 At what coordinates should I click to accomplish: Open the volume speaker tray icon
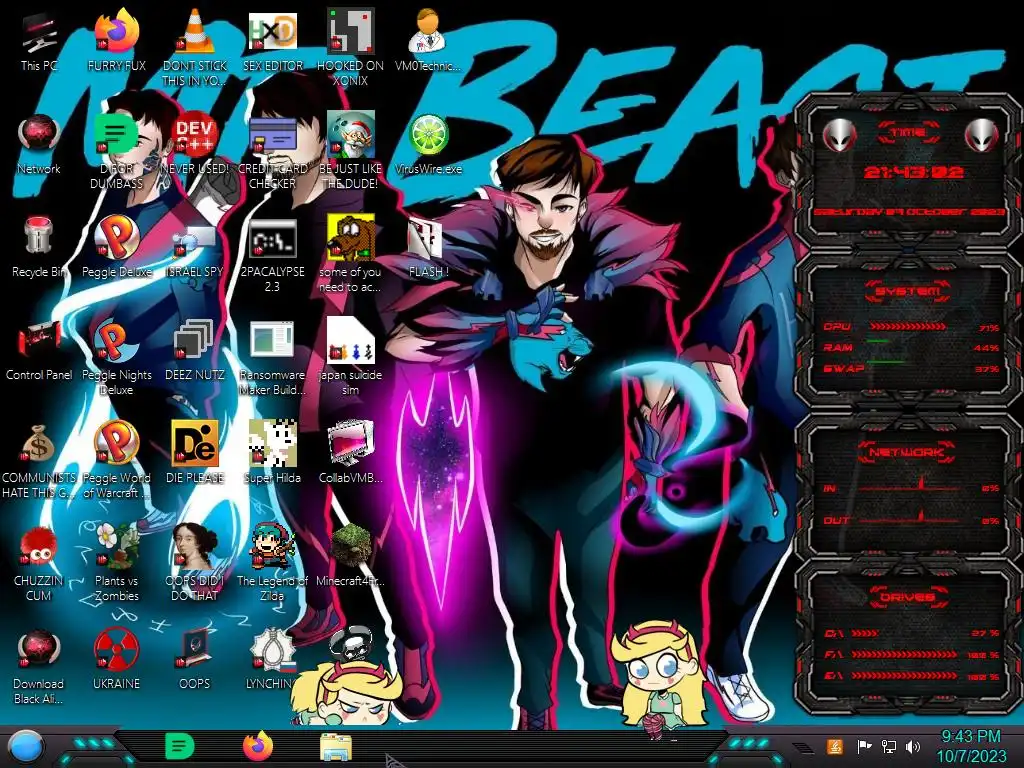point(913,746)
